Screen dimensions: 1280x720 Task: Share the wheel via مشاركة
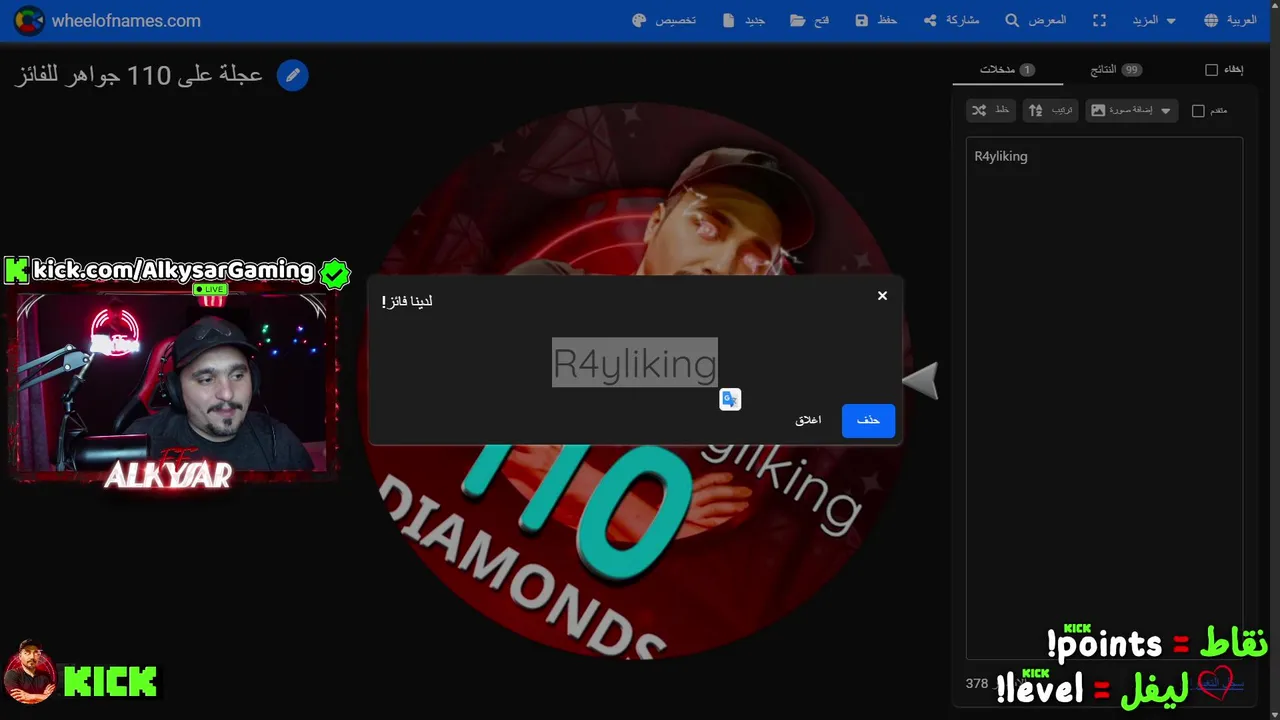pos(951,20)
